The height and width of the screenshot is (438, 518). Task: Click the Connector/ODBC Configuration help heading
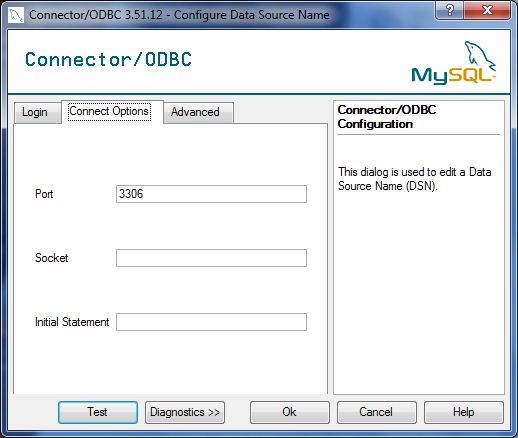point(387,117)
